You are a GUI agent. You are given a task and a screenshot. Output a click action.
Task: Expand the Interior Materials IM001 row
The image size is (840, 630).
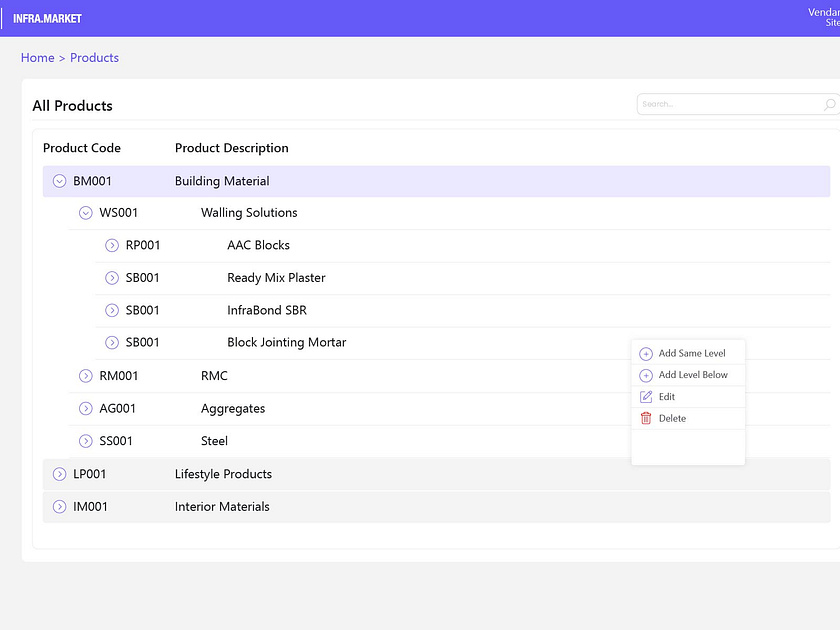pos(59,506)
